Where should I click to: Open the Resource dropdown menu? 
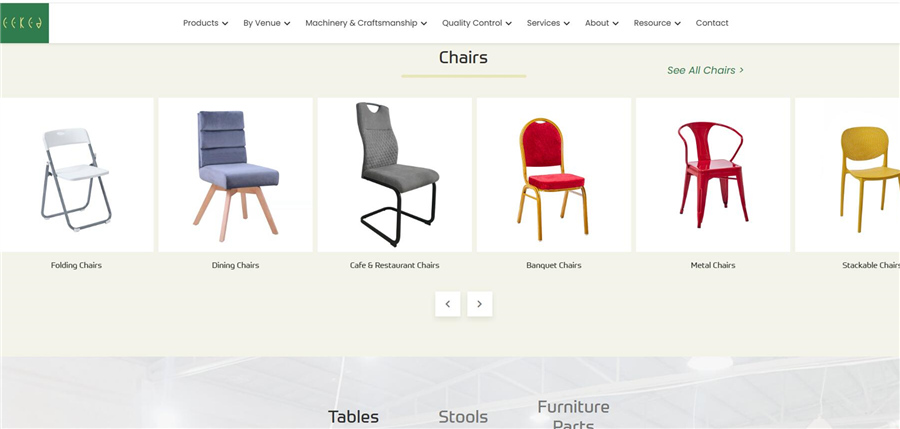(x=657, y=23)
